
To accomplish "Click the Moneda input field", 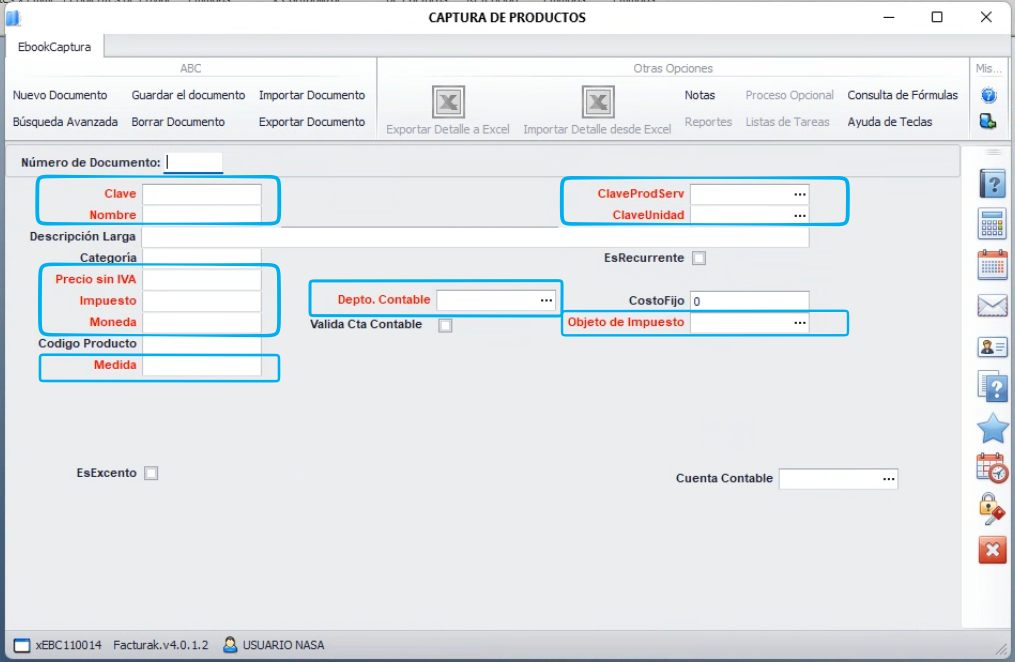I will coord(202,322).
